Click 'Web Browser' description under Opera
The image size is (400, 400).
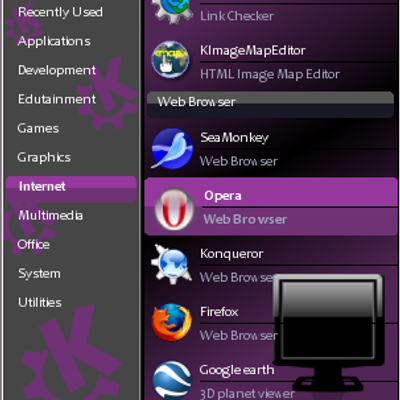click(x=245, y=219)
